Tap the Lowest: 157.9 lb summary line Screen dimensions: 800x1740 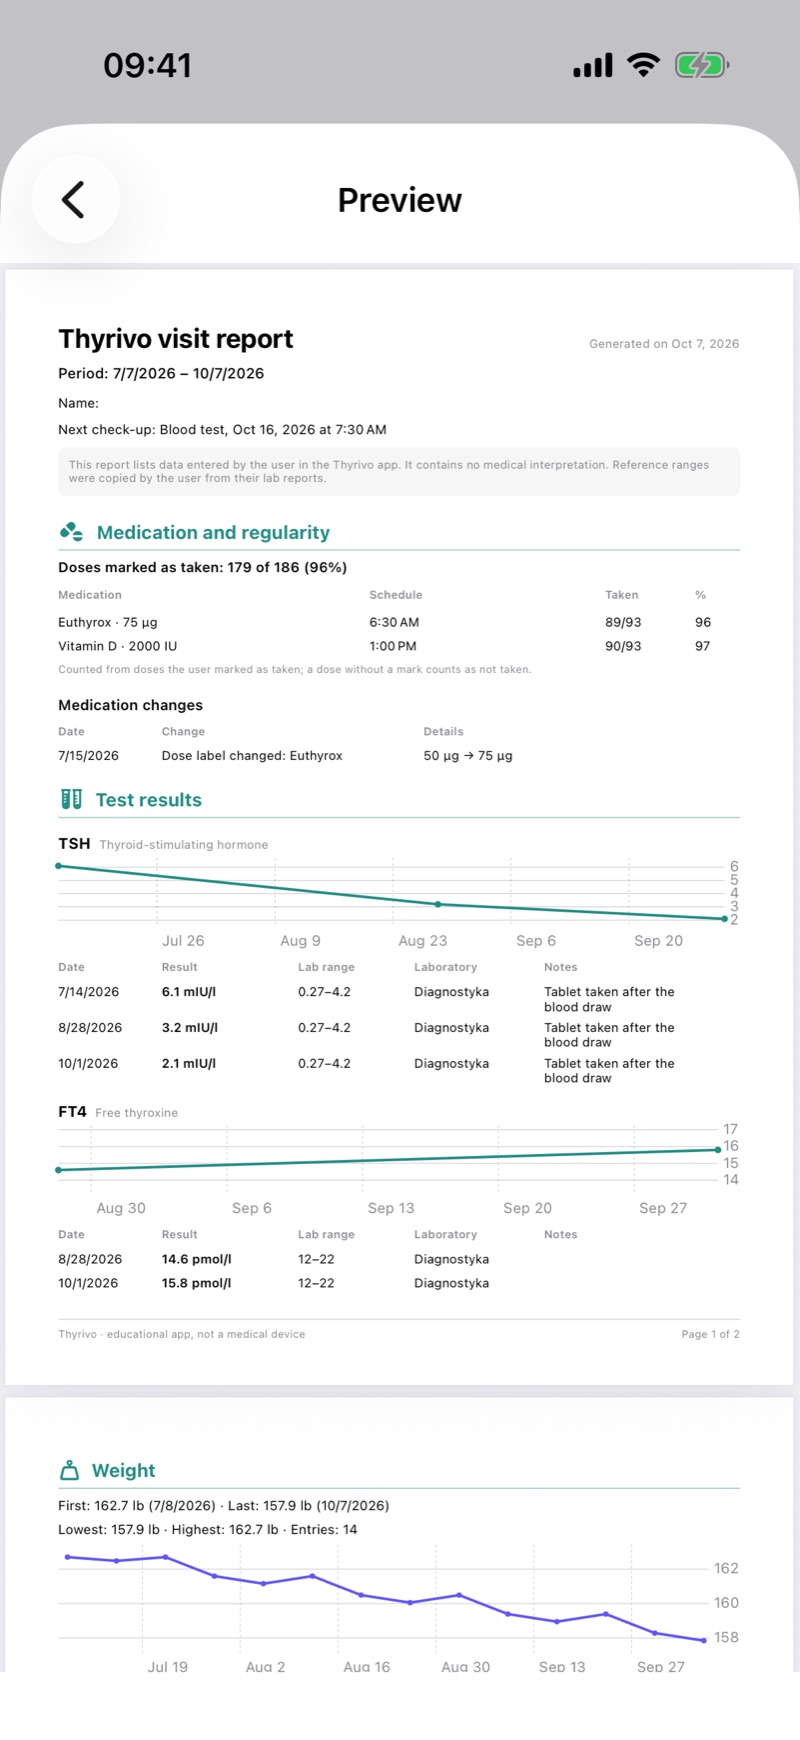208,1529
